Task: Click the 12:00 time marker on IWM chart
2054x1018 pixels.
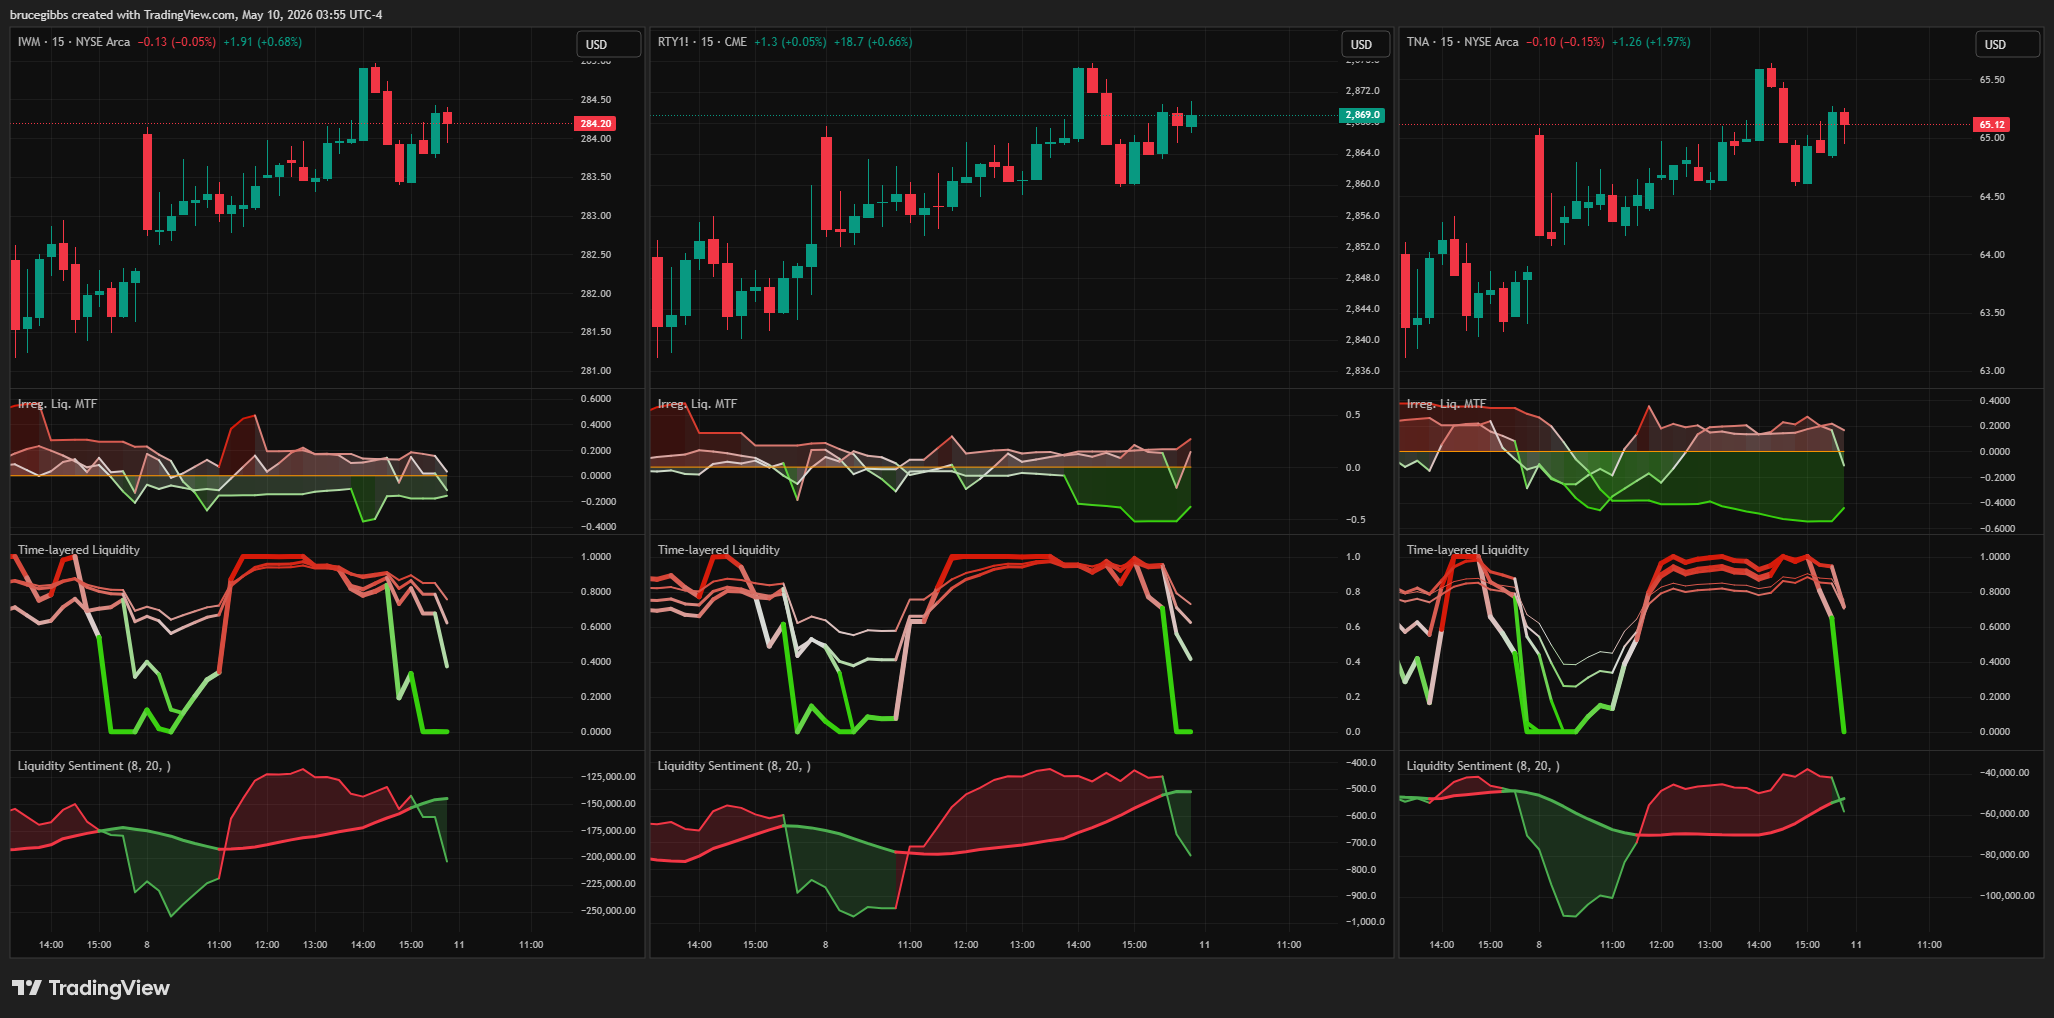Action: click(x=267, y=945)
